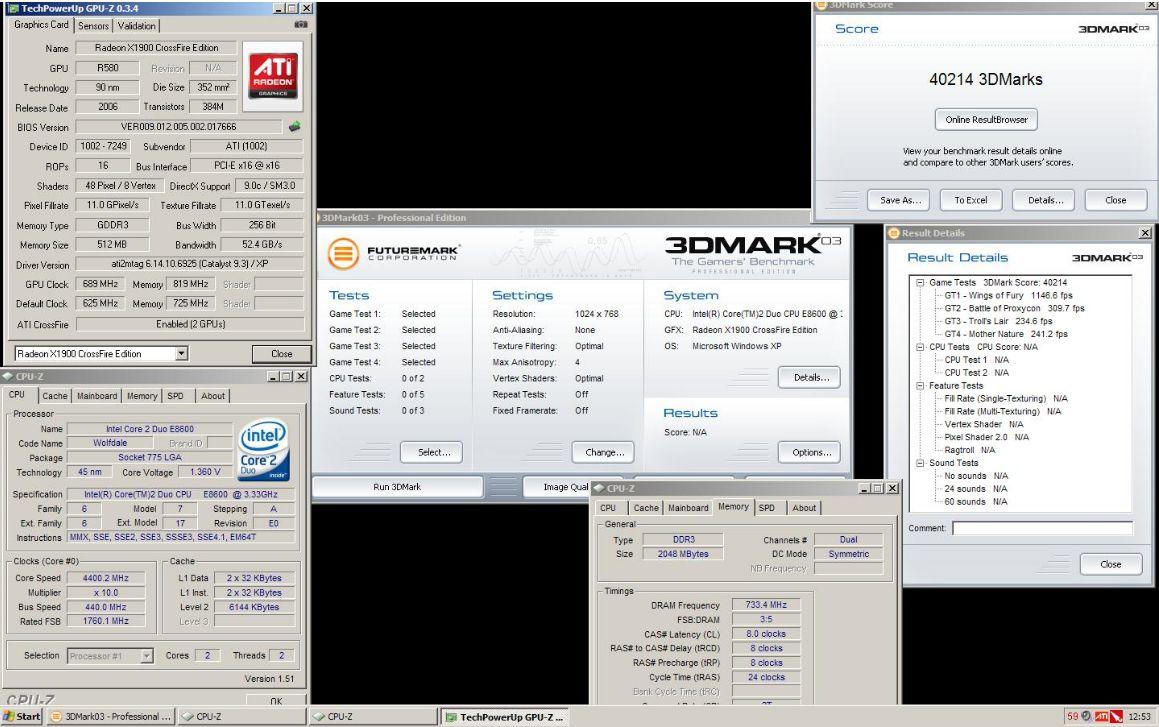Switch to Validation tab in GPU-Z

pyautogui.click(x=137, y=26)
